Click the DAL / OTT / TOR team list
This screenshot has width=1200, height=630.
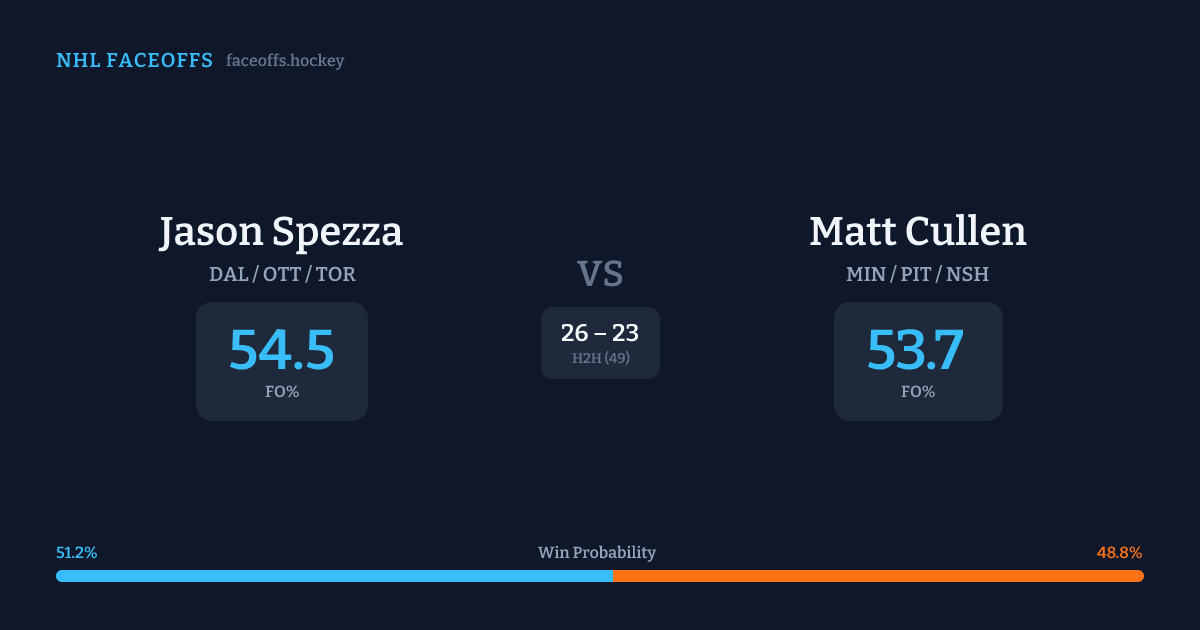(282, 274)
